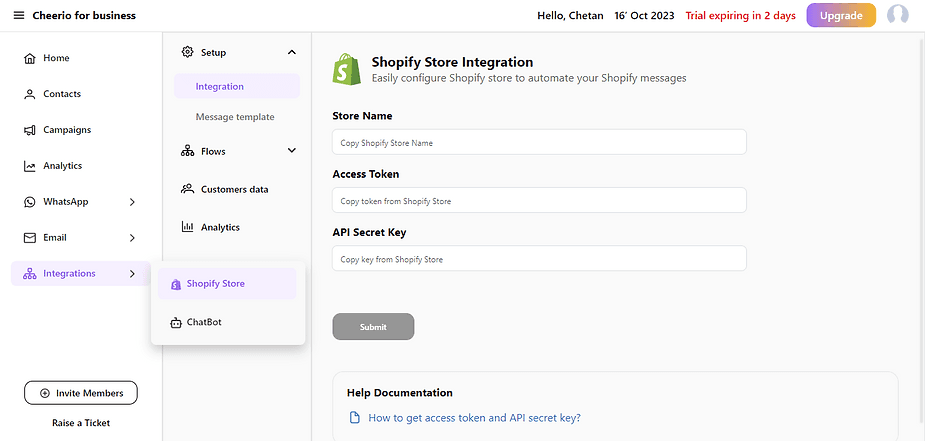Click the document icon in Help Documentation
This screenshot has width=925, height=441.
click(355, 418)
